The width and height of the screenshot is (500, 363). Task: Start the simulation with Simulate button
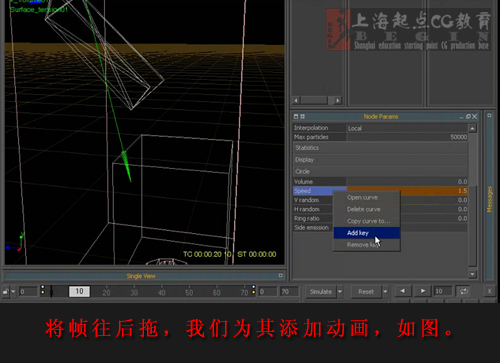(x=321, y=292)
